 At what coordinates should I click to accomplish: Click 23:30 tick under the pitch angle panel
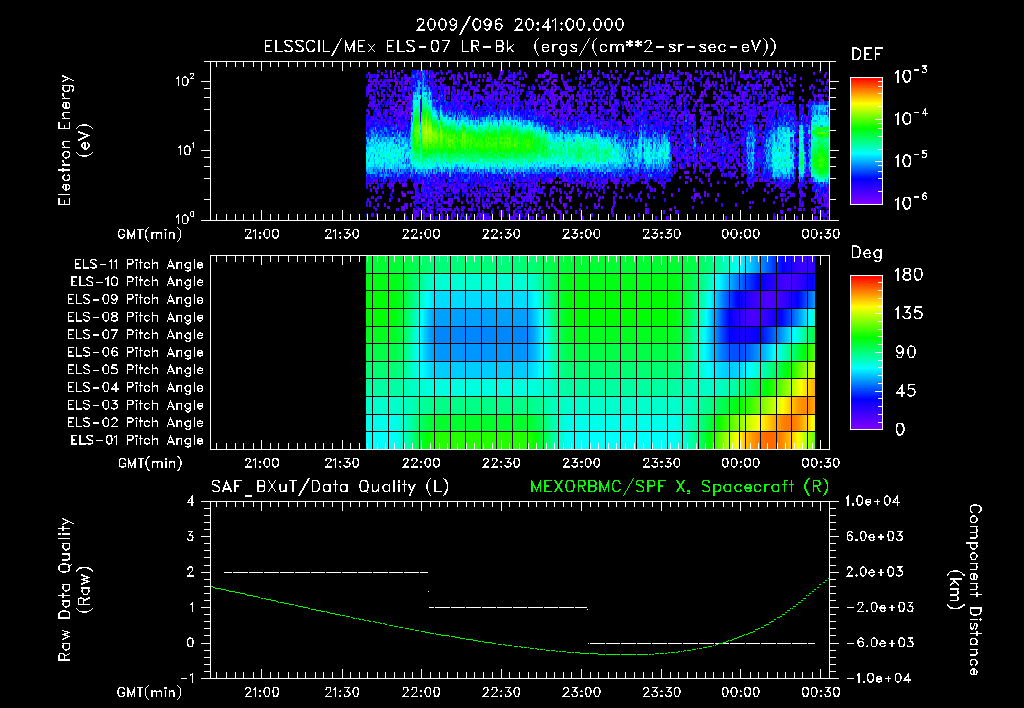click(x=661, y=463)
